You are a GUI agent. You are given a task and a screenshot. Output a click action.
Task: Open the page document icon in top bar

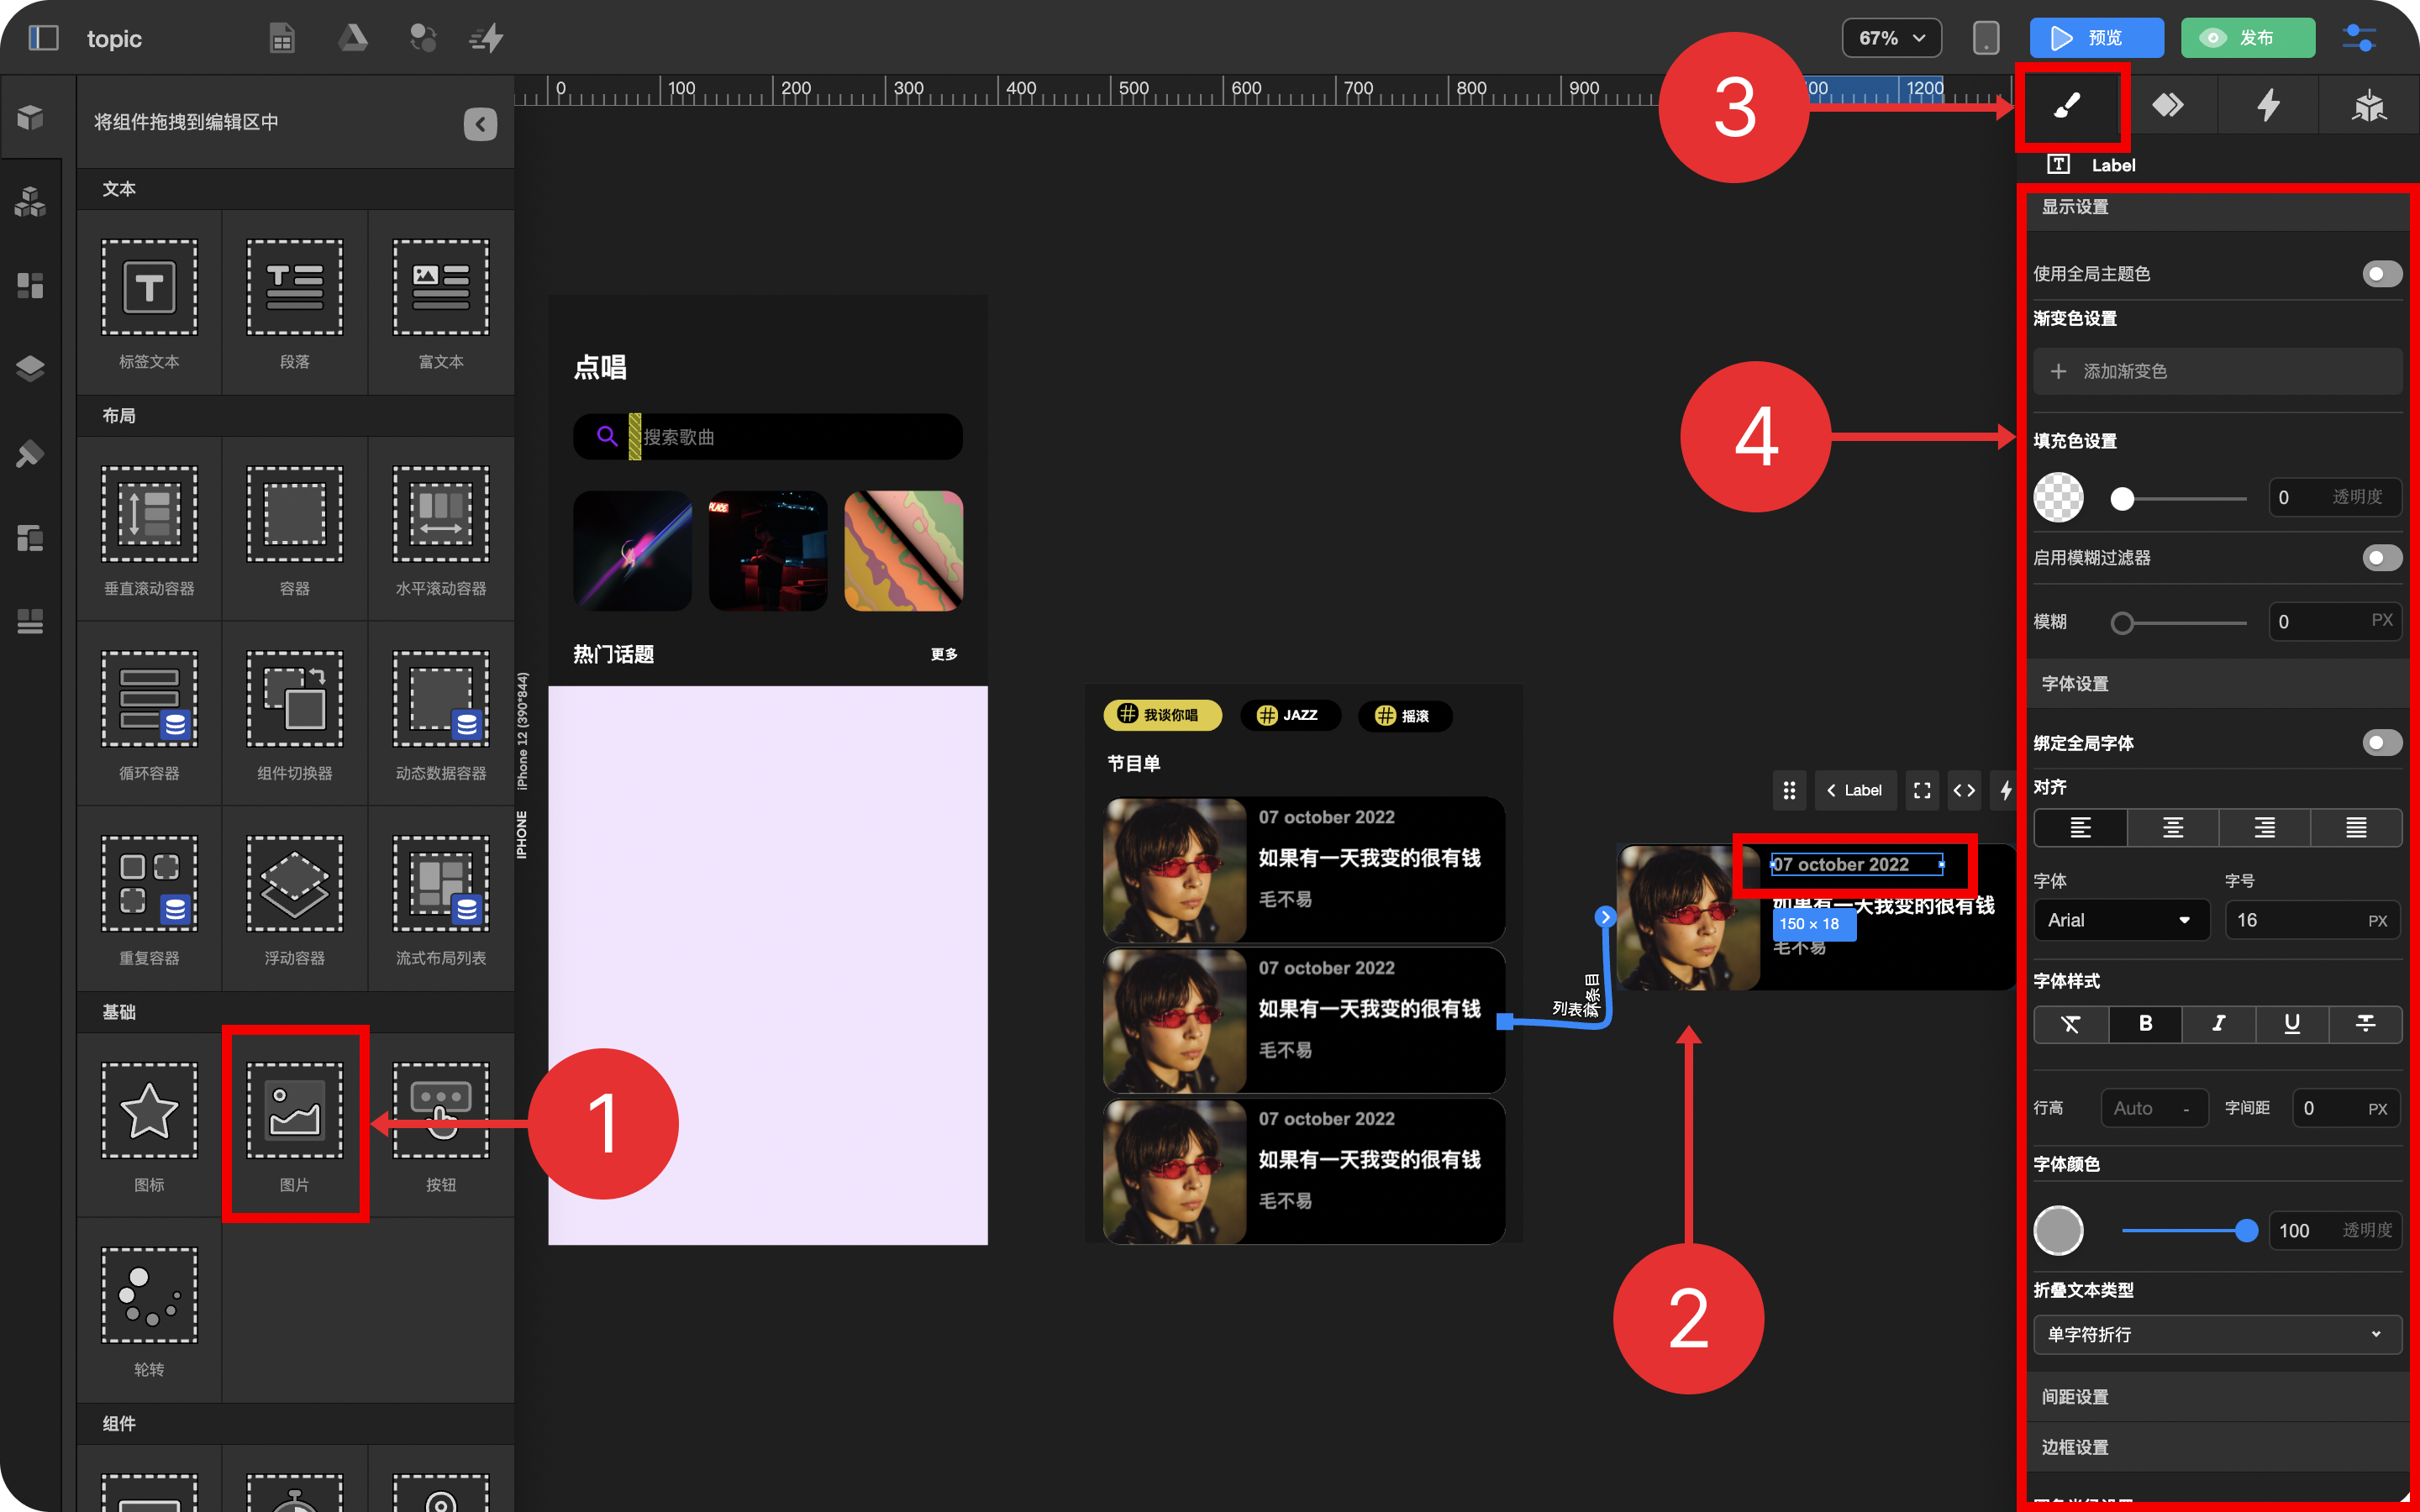(x=282, y=38)
